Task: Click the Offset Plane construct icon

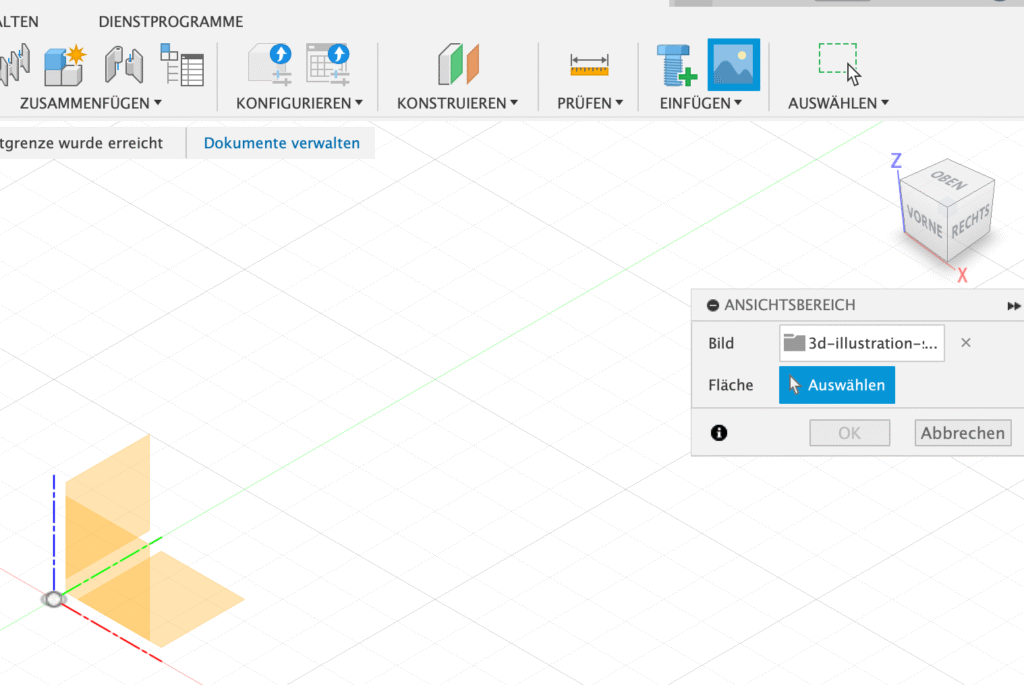Action: coord(458,64)
